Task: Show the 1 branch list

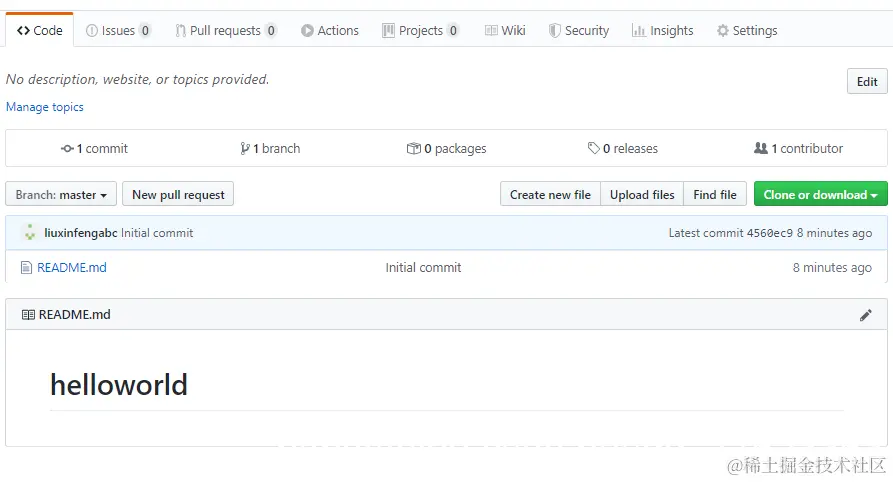Action: [270, 148]
